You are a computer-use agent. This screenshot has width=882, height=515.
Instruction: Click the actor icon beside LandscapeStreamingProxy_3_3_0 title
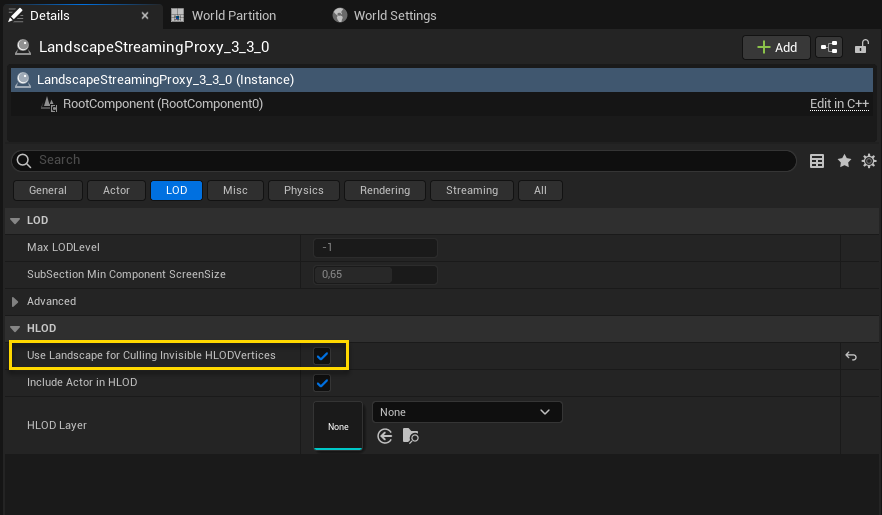click(x=22, y=47)
